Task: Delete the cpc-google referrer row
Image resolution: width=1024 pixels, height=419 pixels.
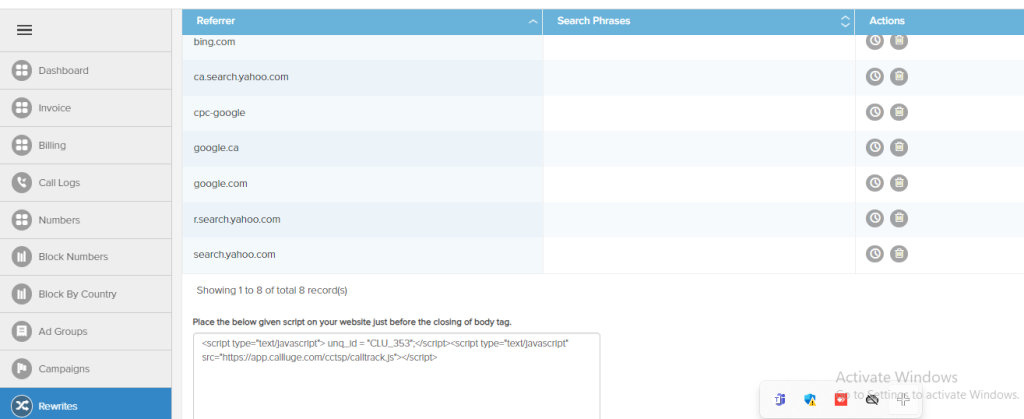Action: click(x=899, y=112)
